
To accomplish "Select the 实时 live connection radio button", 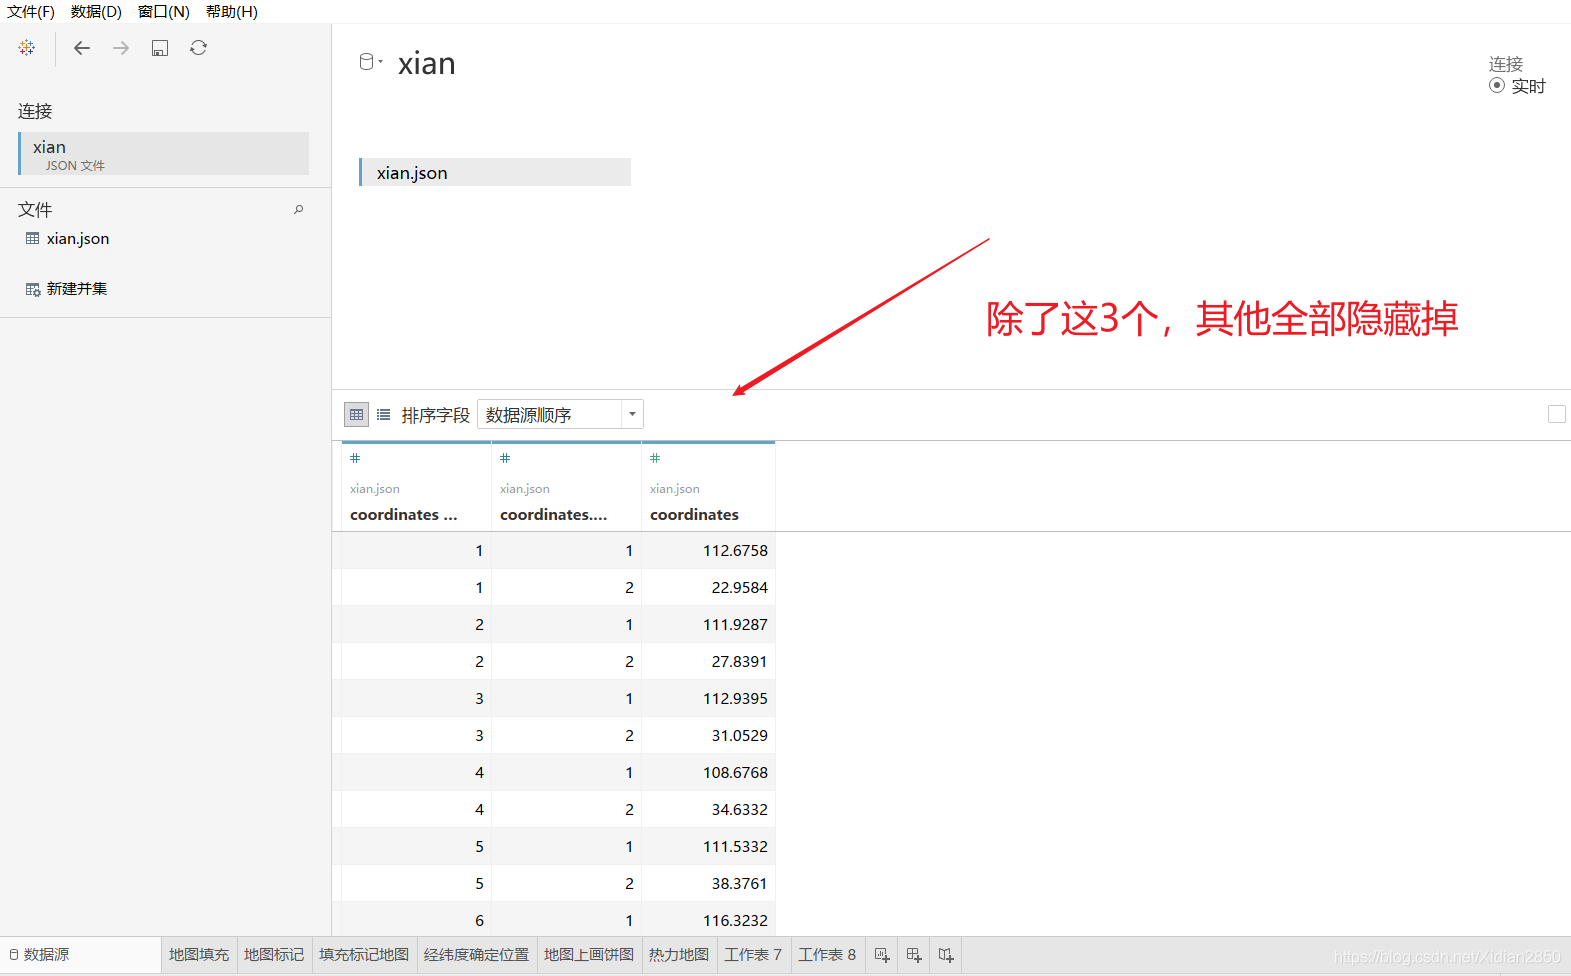I will (1497, 86).
